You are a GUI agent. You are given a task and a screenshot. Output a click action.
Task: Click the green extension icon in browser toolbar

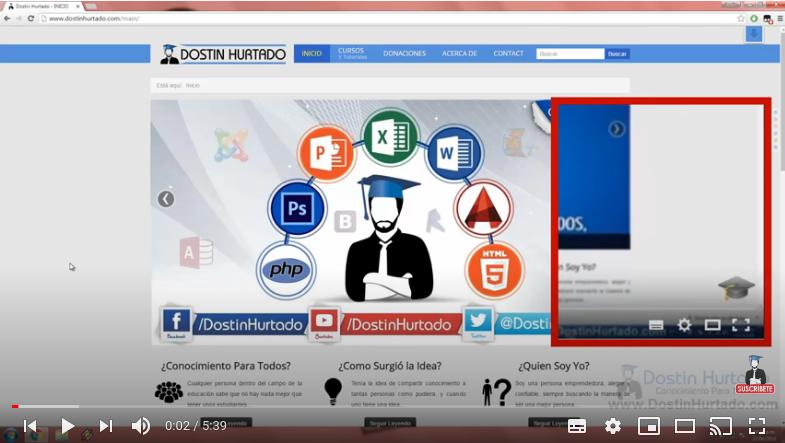pos(754,19)
